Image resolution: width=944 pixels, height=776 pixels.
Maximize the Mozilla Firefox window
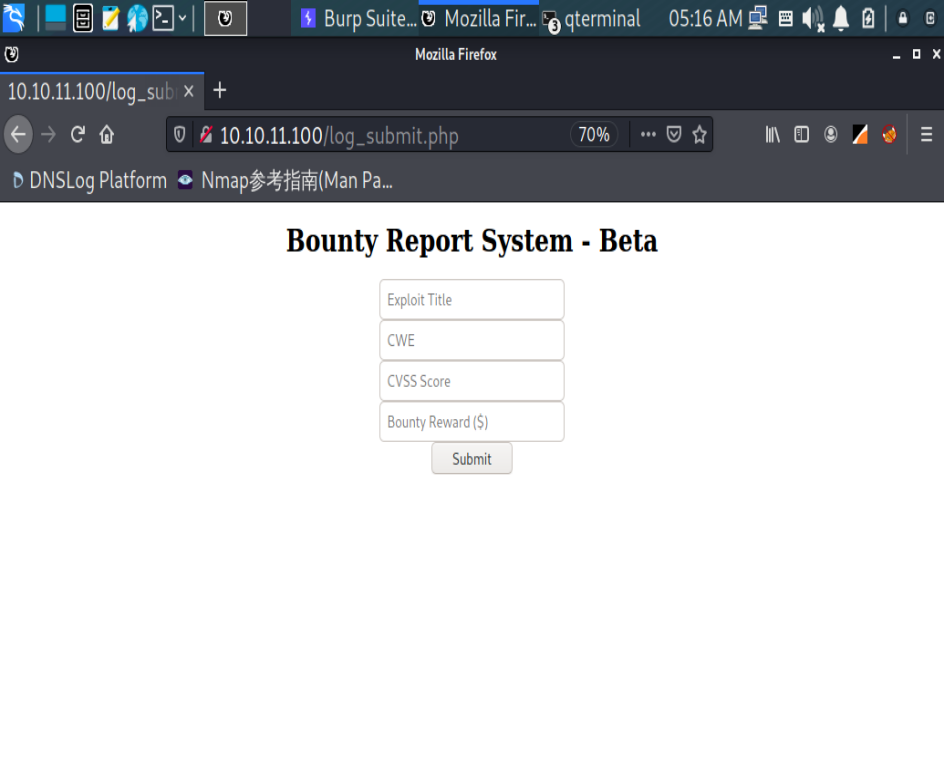[x=916, y=55]
